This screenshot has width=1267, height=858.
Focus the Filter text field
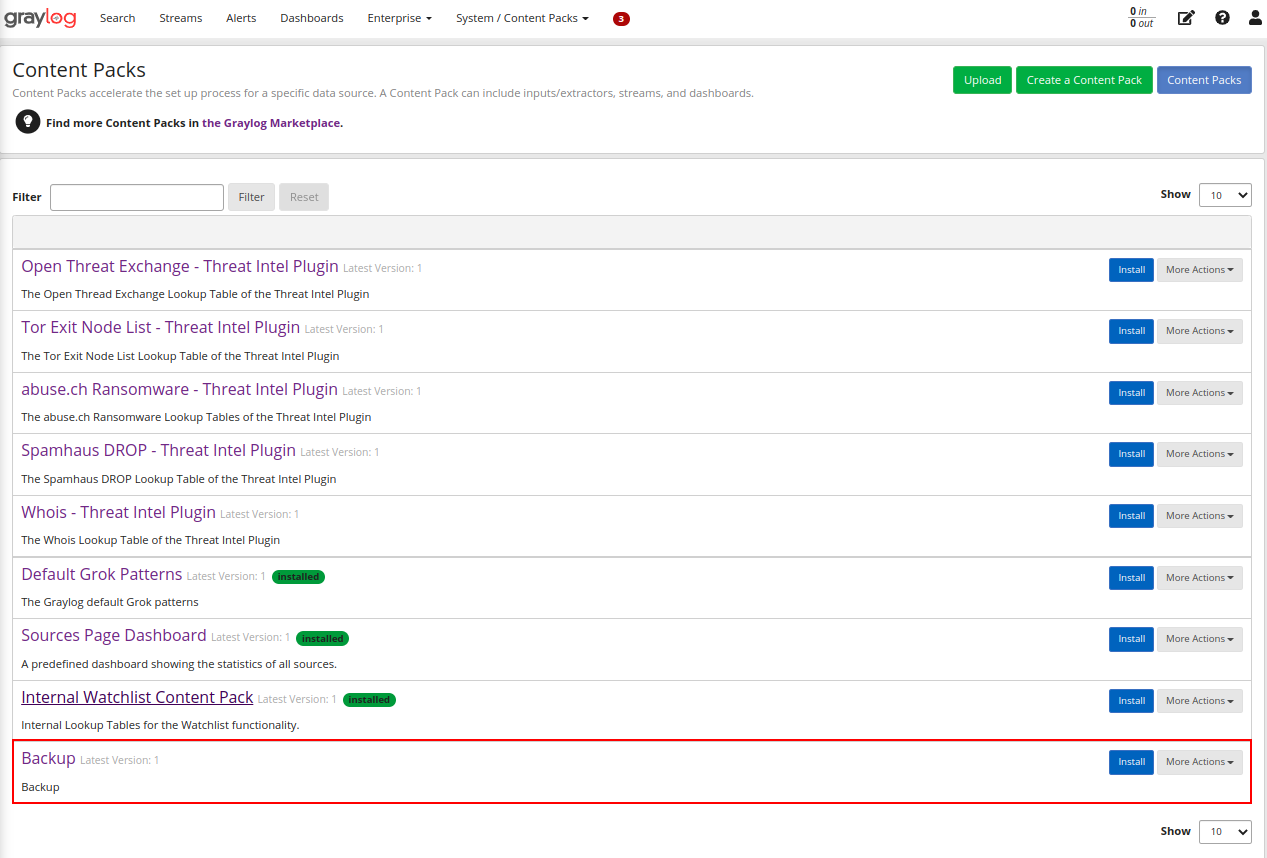(137, 197)
